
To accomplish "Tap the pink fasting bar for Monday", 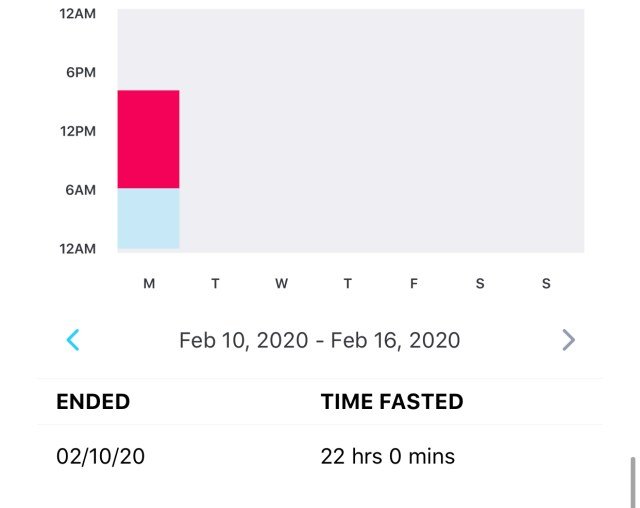I will [149, 139].
